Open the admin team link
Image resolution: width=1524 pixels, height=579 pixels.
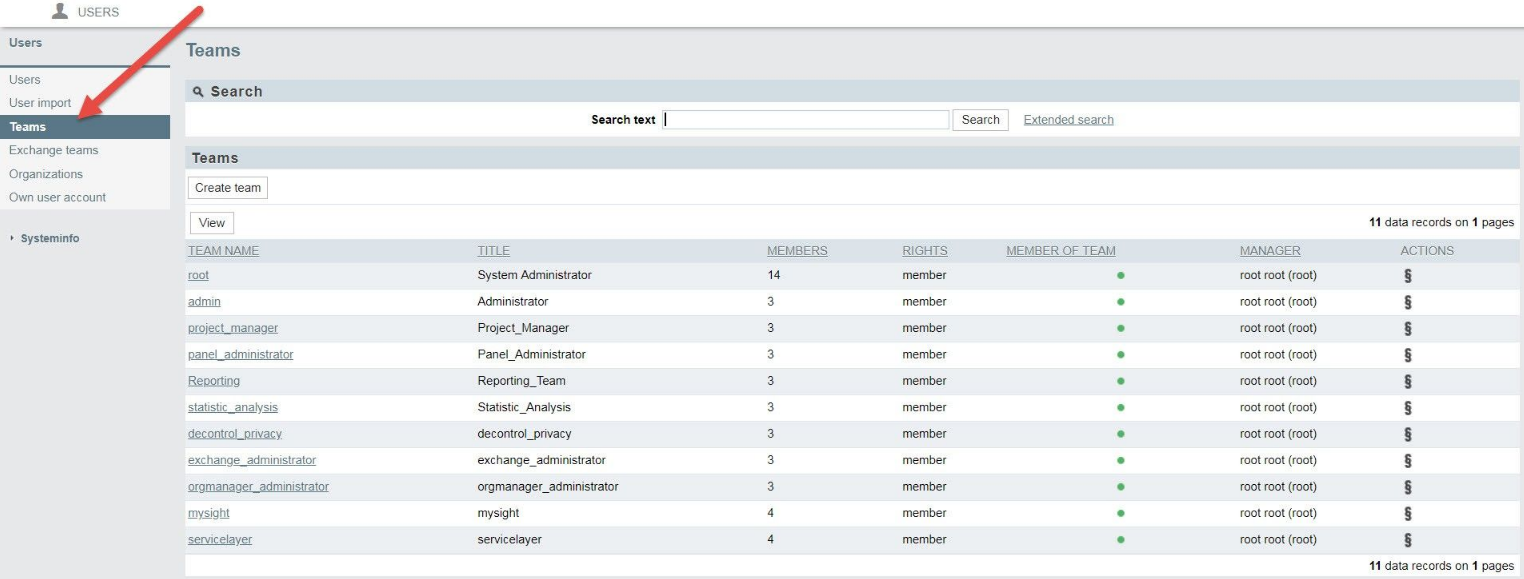click(x=204, y=302)
